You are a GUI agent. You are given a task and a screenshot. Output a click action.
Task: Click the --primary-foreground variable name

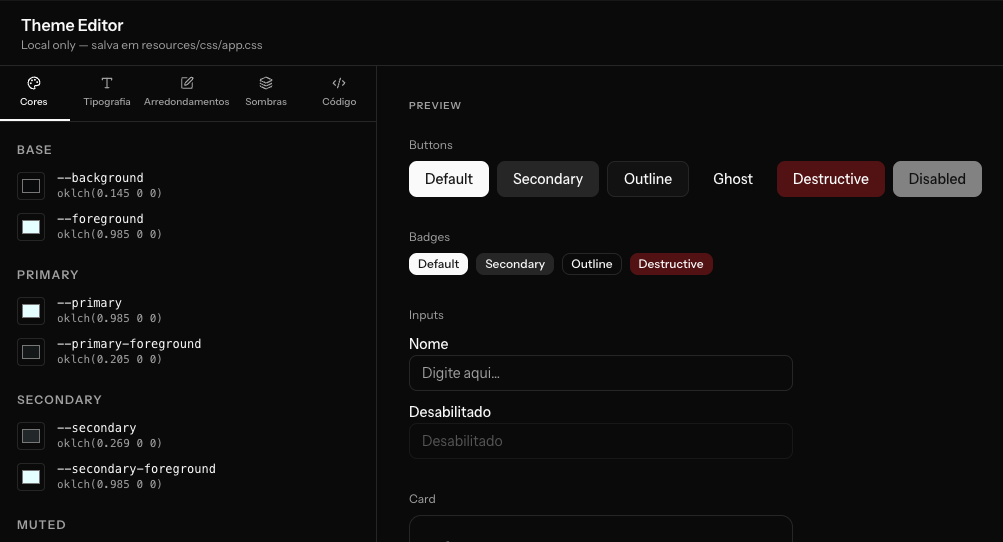(x=129, y=344)
